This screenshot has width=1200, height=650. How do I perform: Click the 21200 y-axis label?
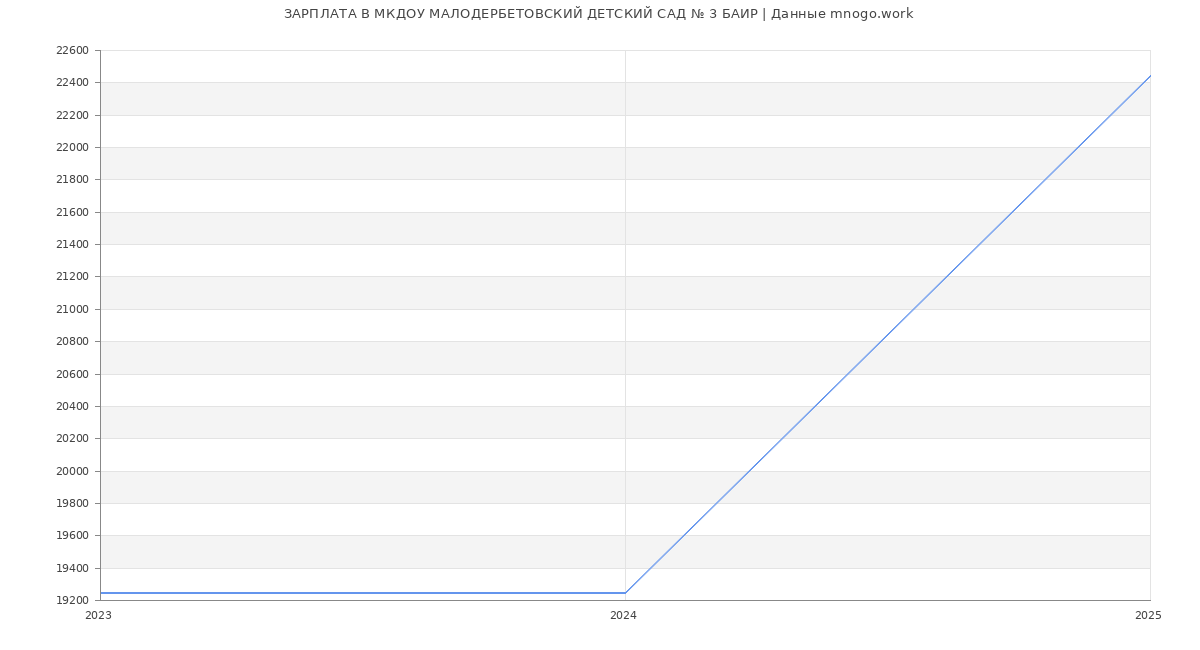click(72, 277)
